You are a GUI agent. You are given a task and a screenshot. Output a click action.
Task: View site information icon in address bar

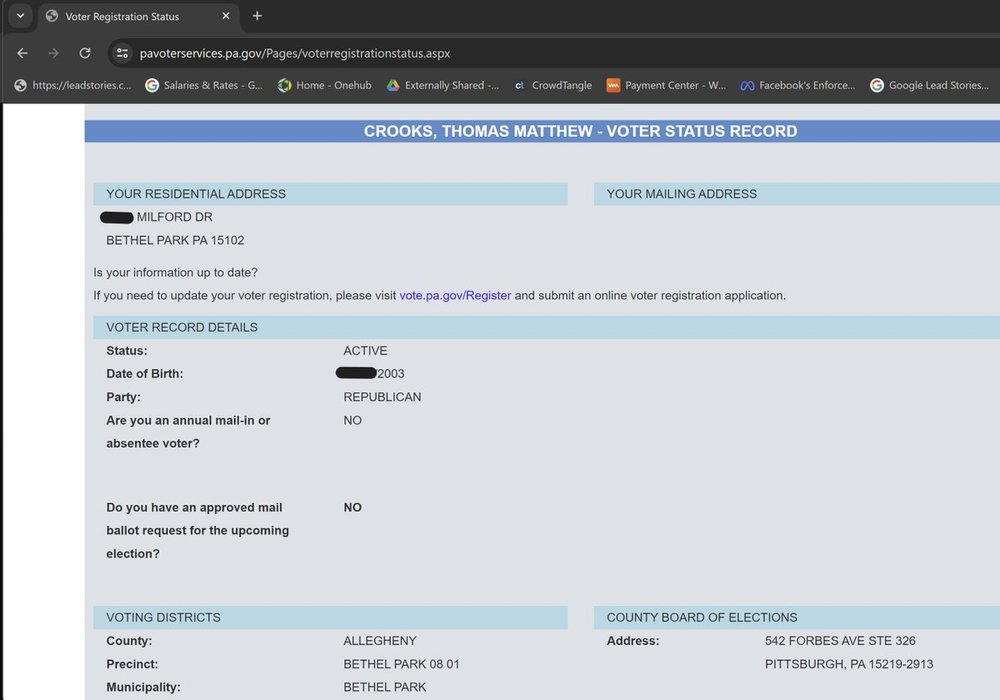tap(122, 53)
